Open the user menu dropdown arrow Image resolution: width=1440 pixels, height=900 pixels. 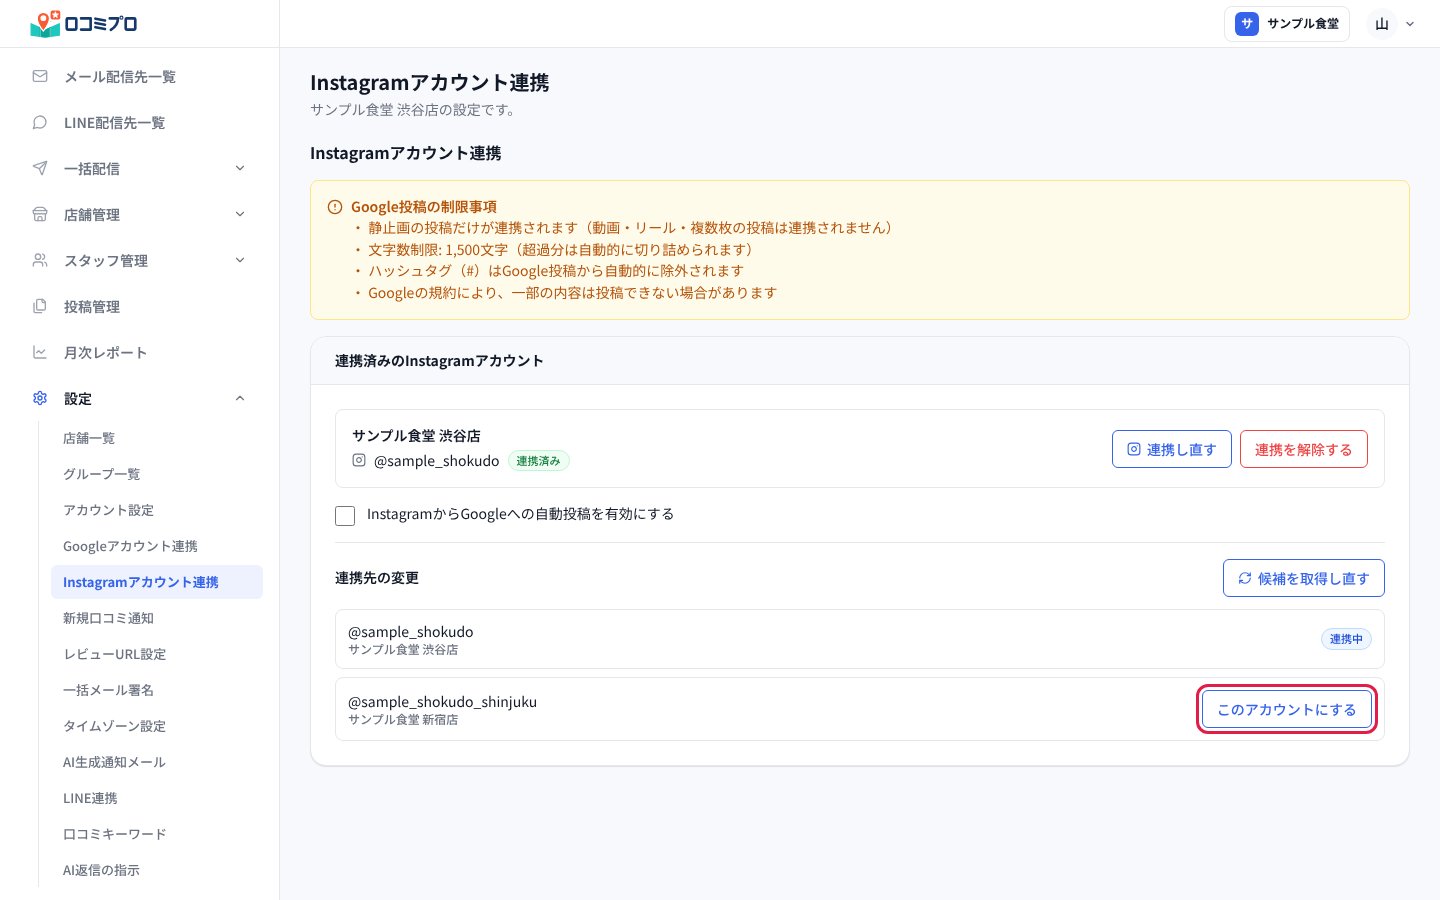pos(1410,24)
